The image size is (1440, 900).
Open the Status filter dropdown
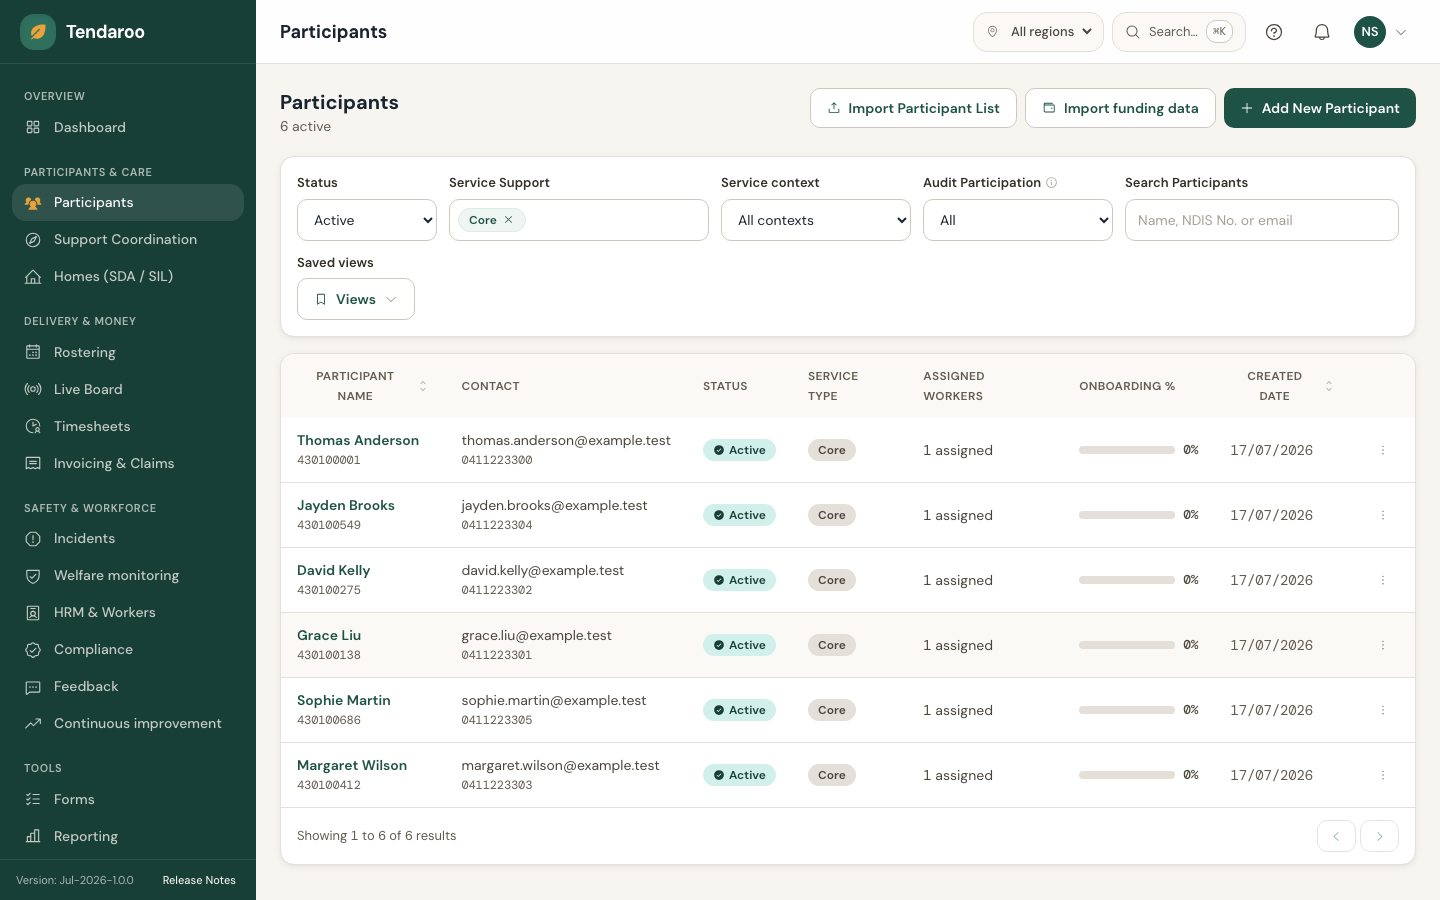click(367, 220)
